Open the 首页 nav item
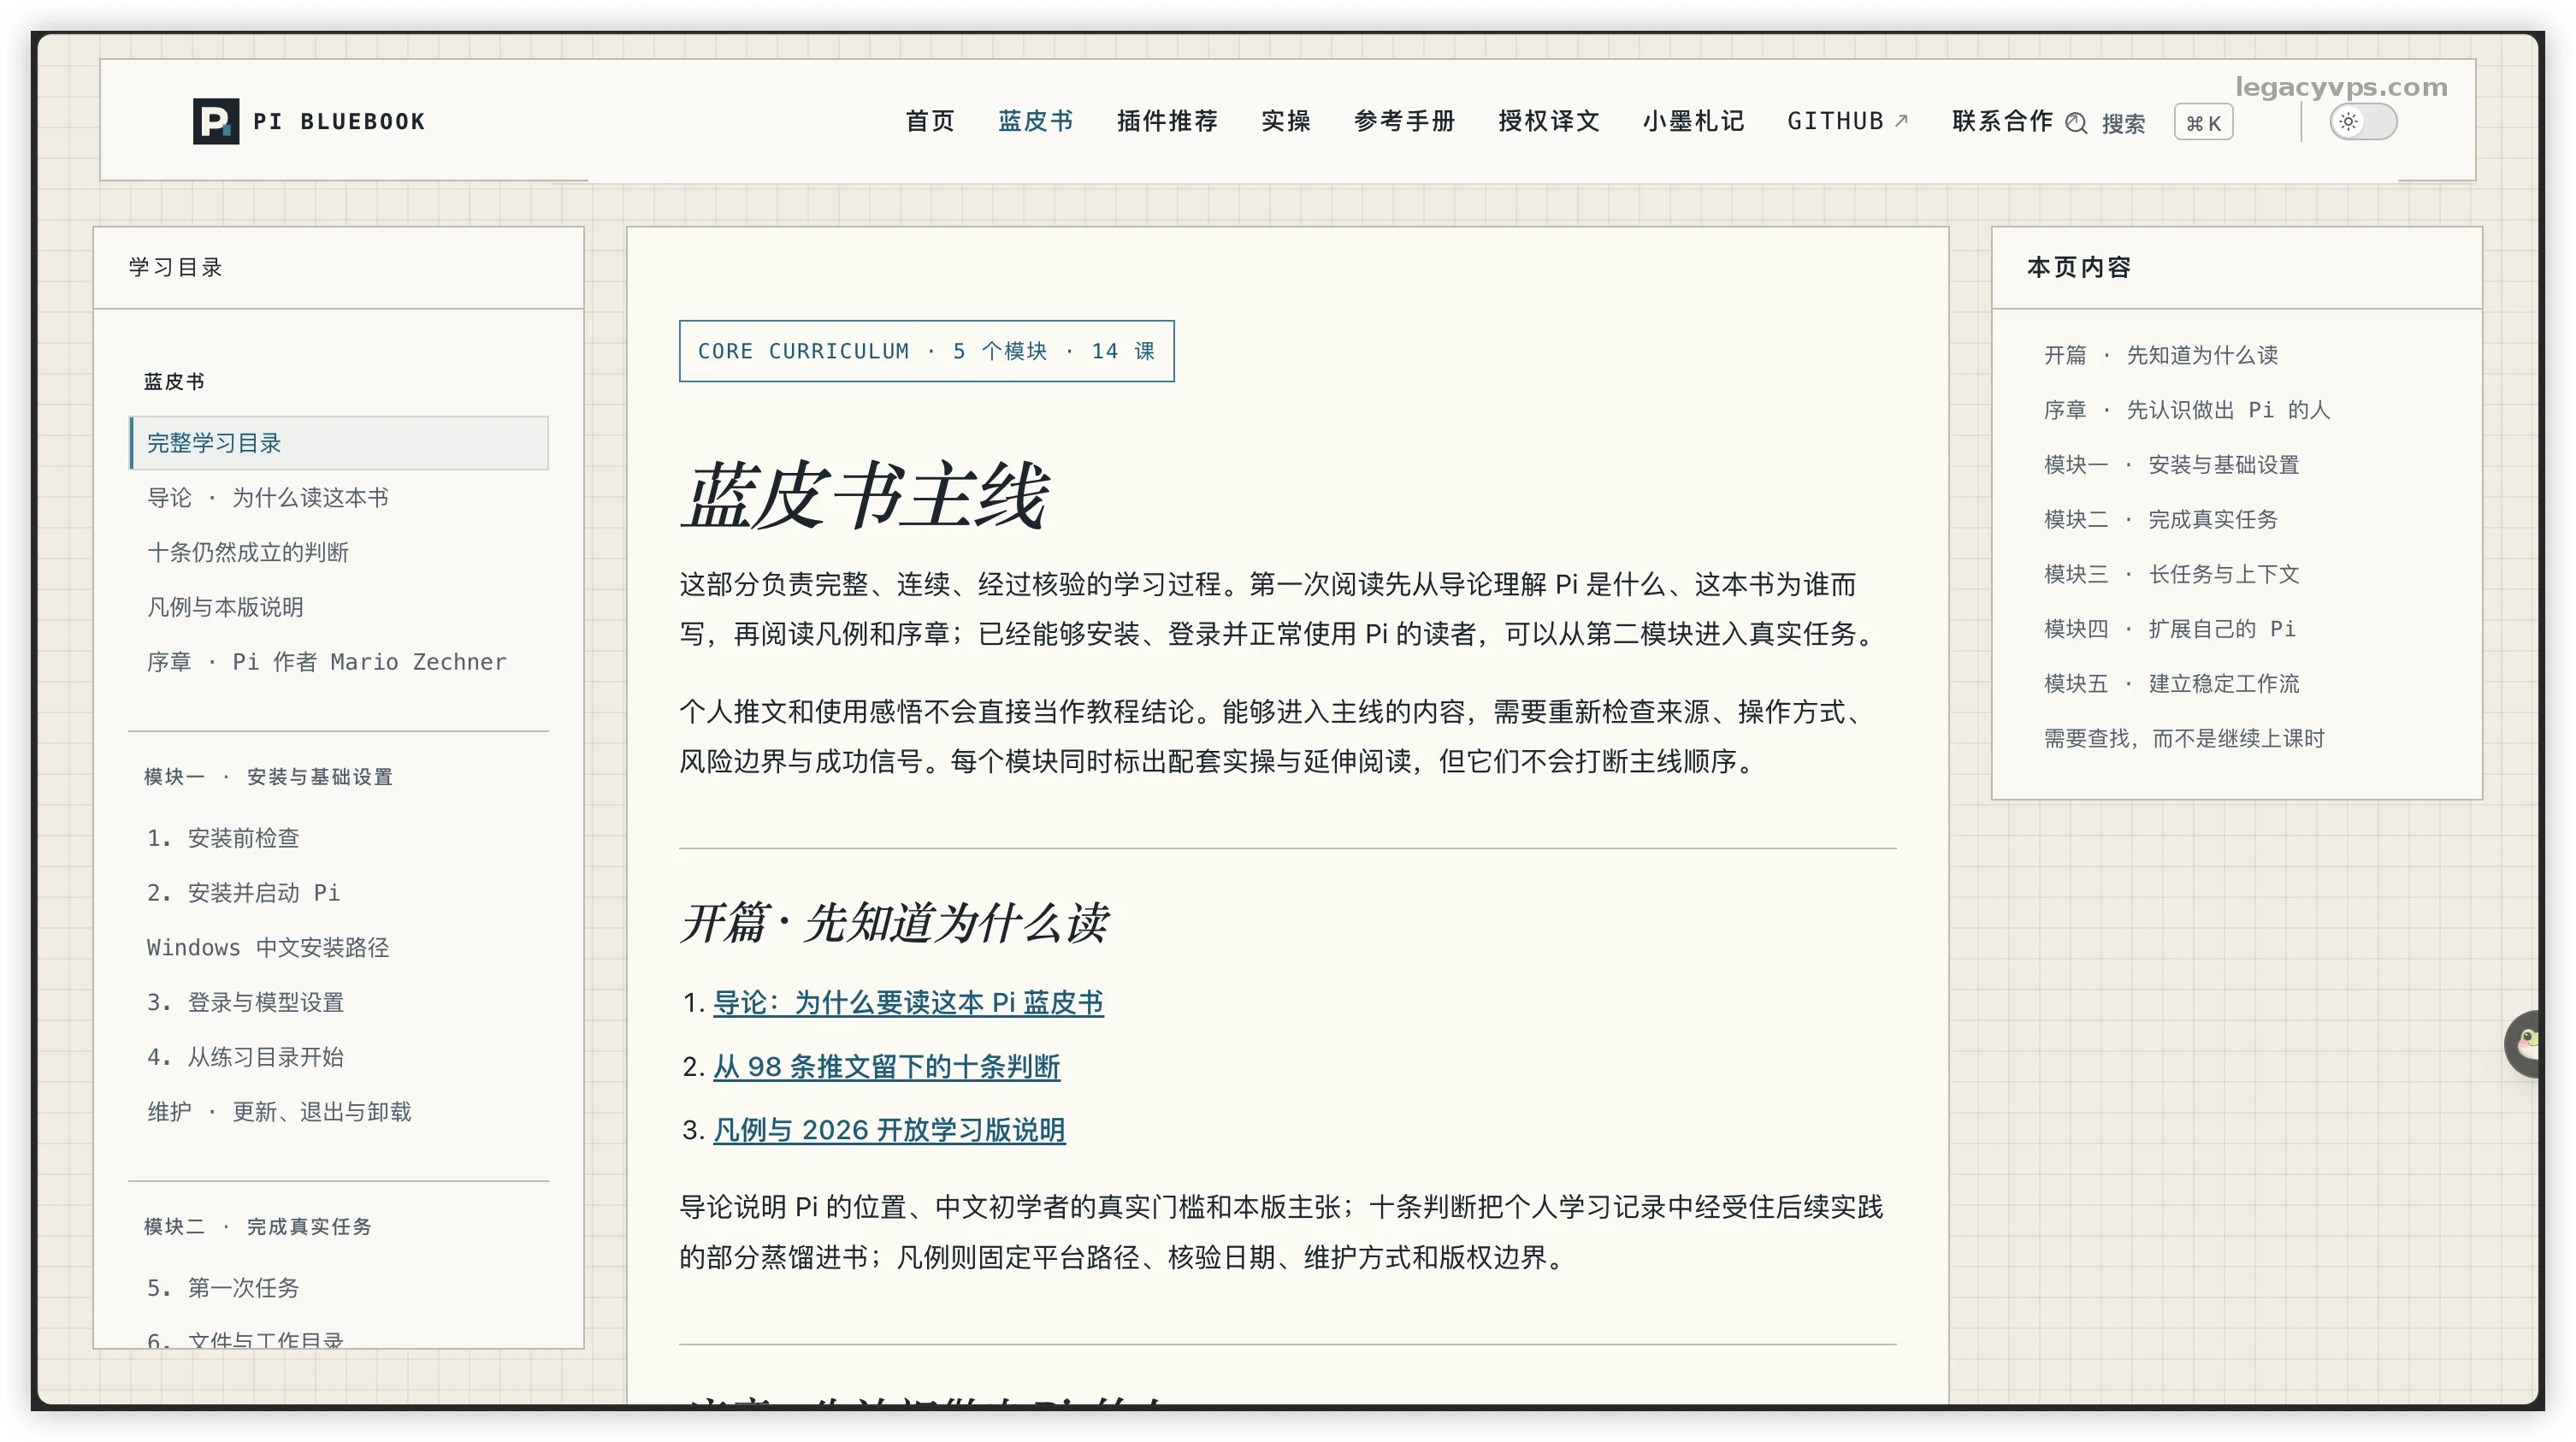The height and width of the screenshot is (1442, 2576). point(930,121)
